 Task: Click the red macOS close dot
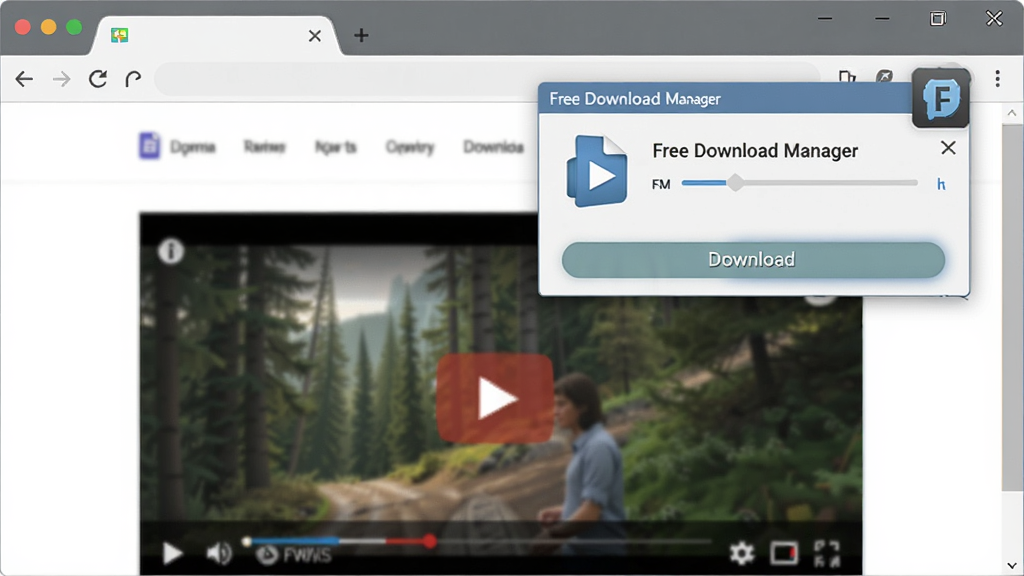(x=23, y=27)
